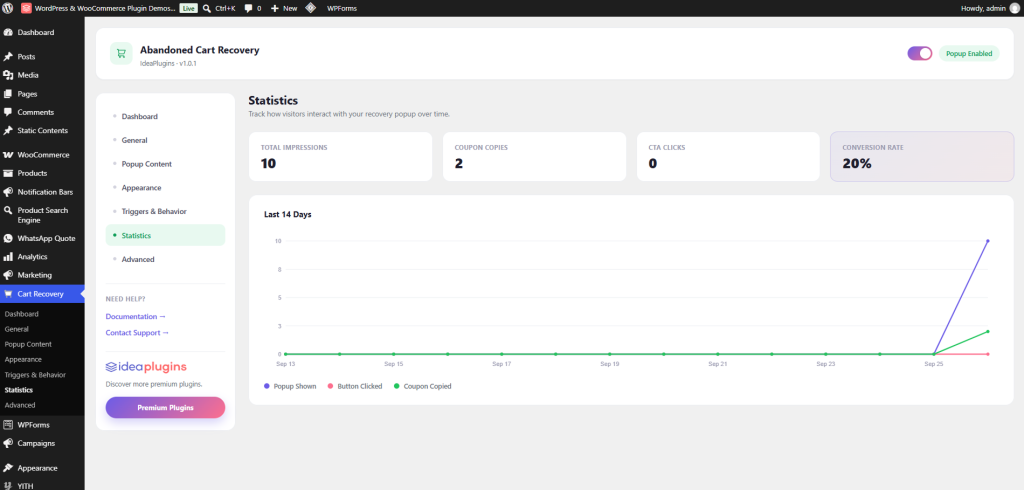Click the Media icon in sidebar

[8, 75]
